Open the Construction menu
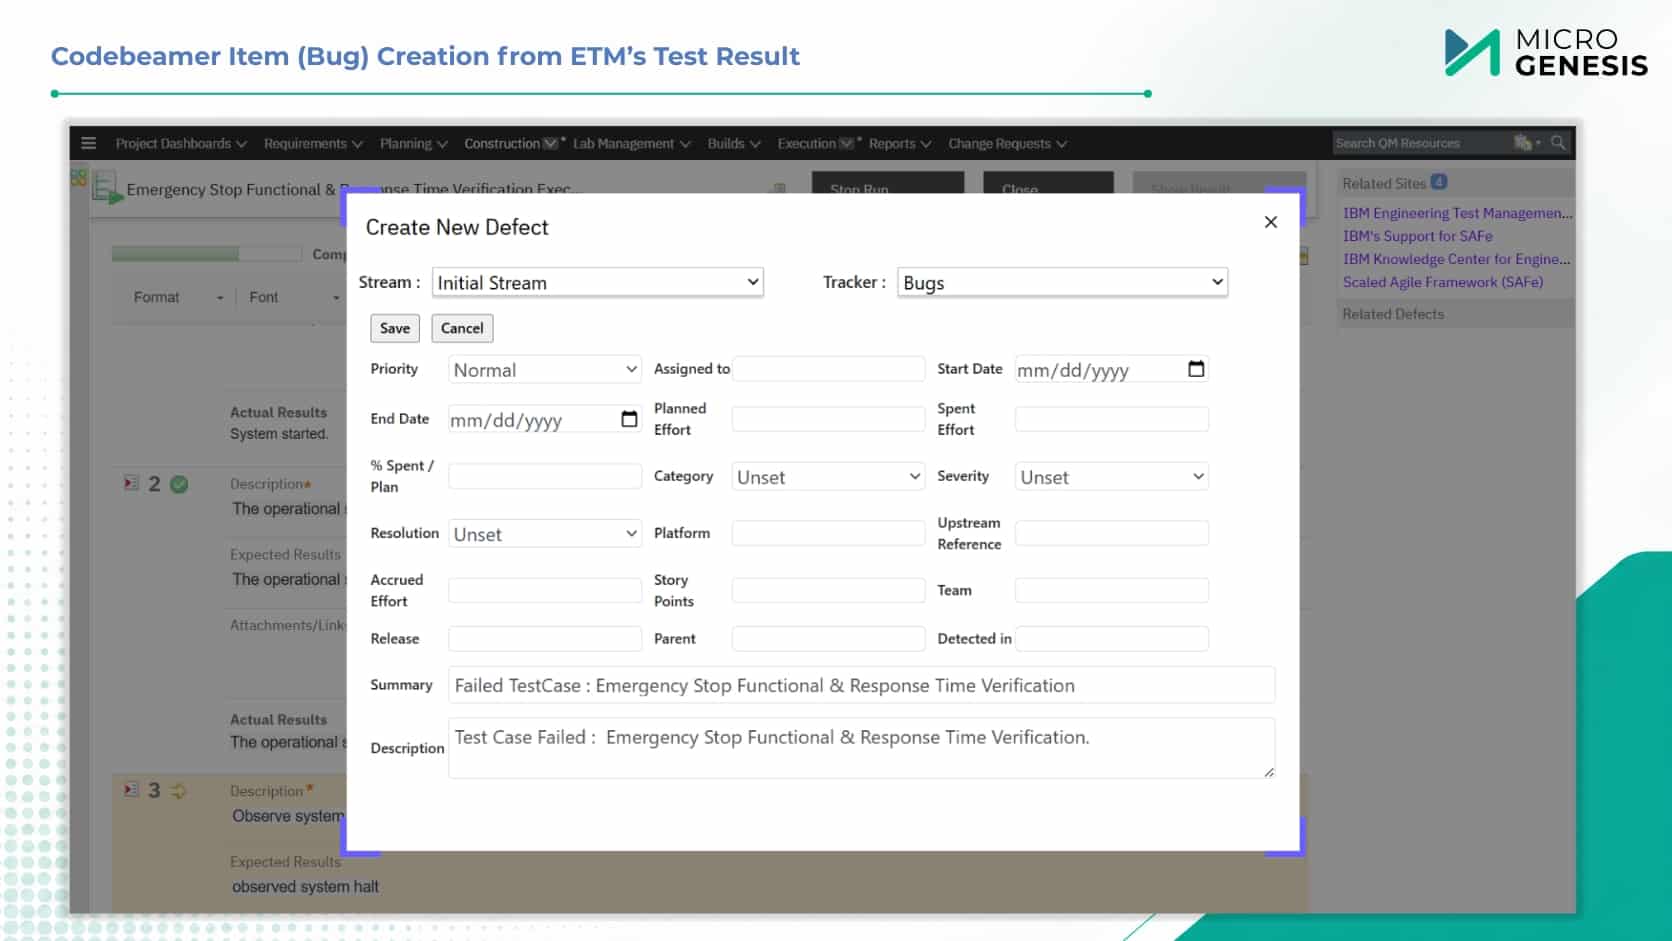Viewport: 1672px width, 941px height. [x=510, y=144]
